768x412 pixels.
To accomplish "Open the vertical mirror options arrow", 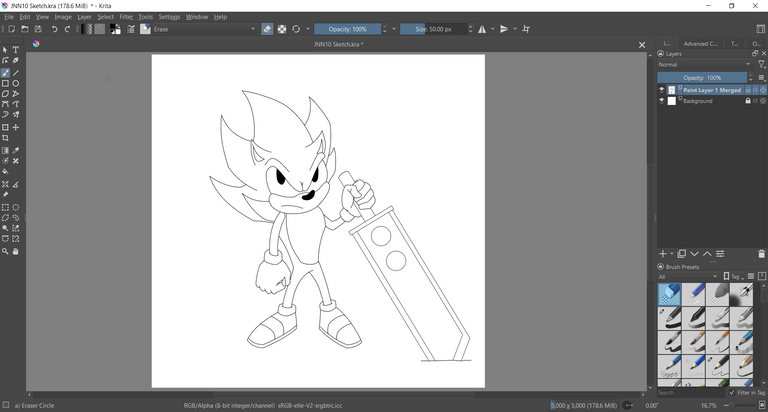I will coord(515,29).
